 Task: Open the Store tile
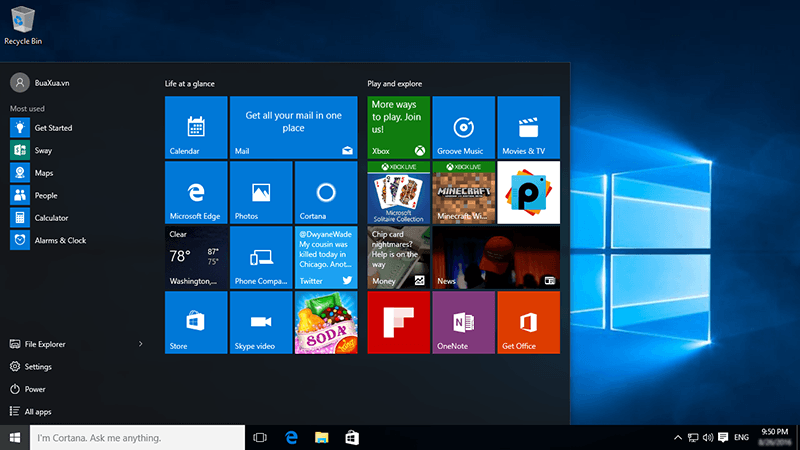[x=196, y=322]
